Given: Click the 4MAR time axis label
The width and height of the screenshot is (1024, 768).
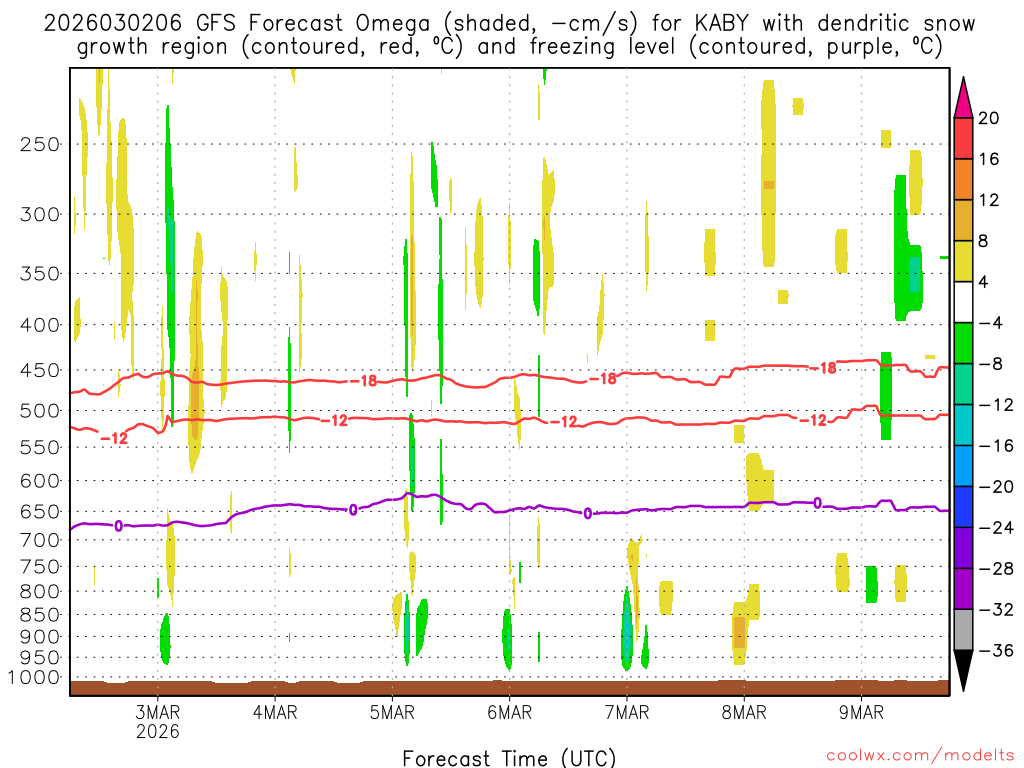Looking at the screenshot, I should 275,712.
